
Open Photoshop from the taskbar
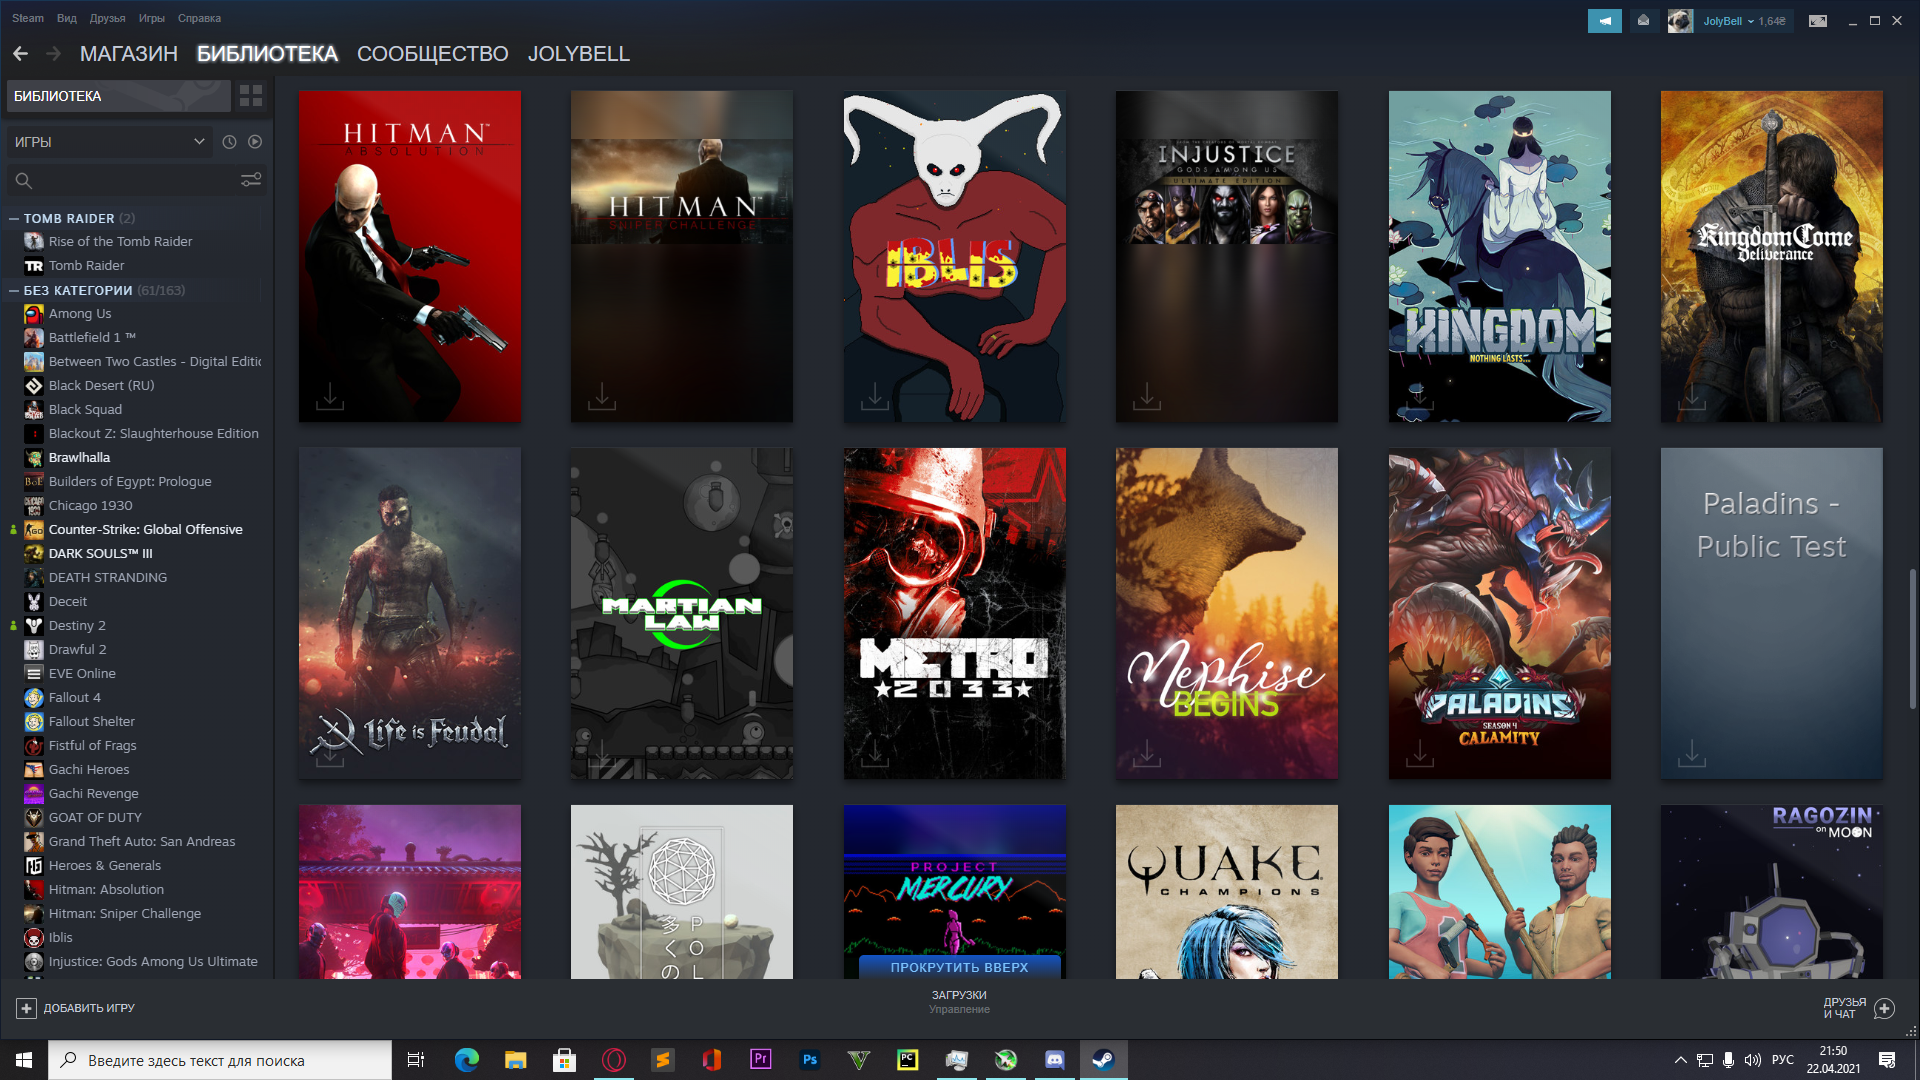[x=810, y=1060]
